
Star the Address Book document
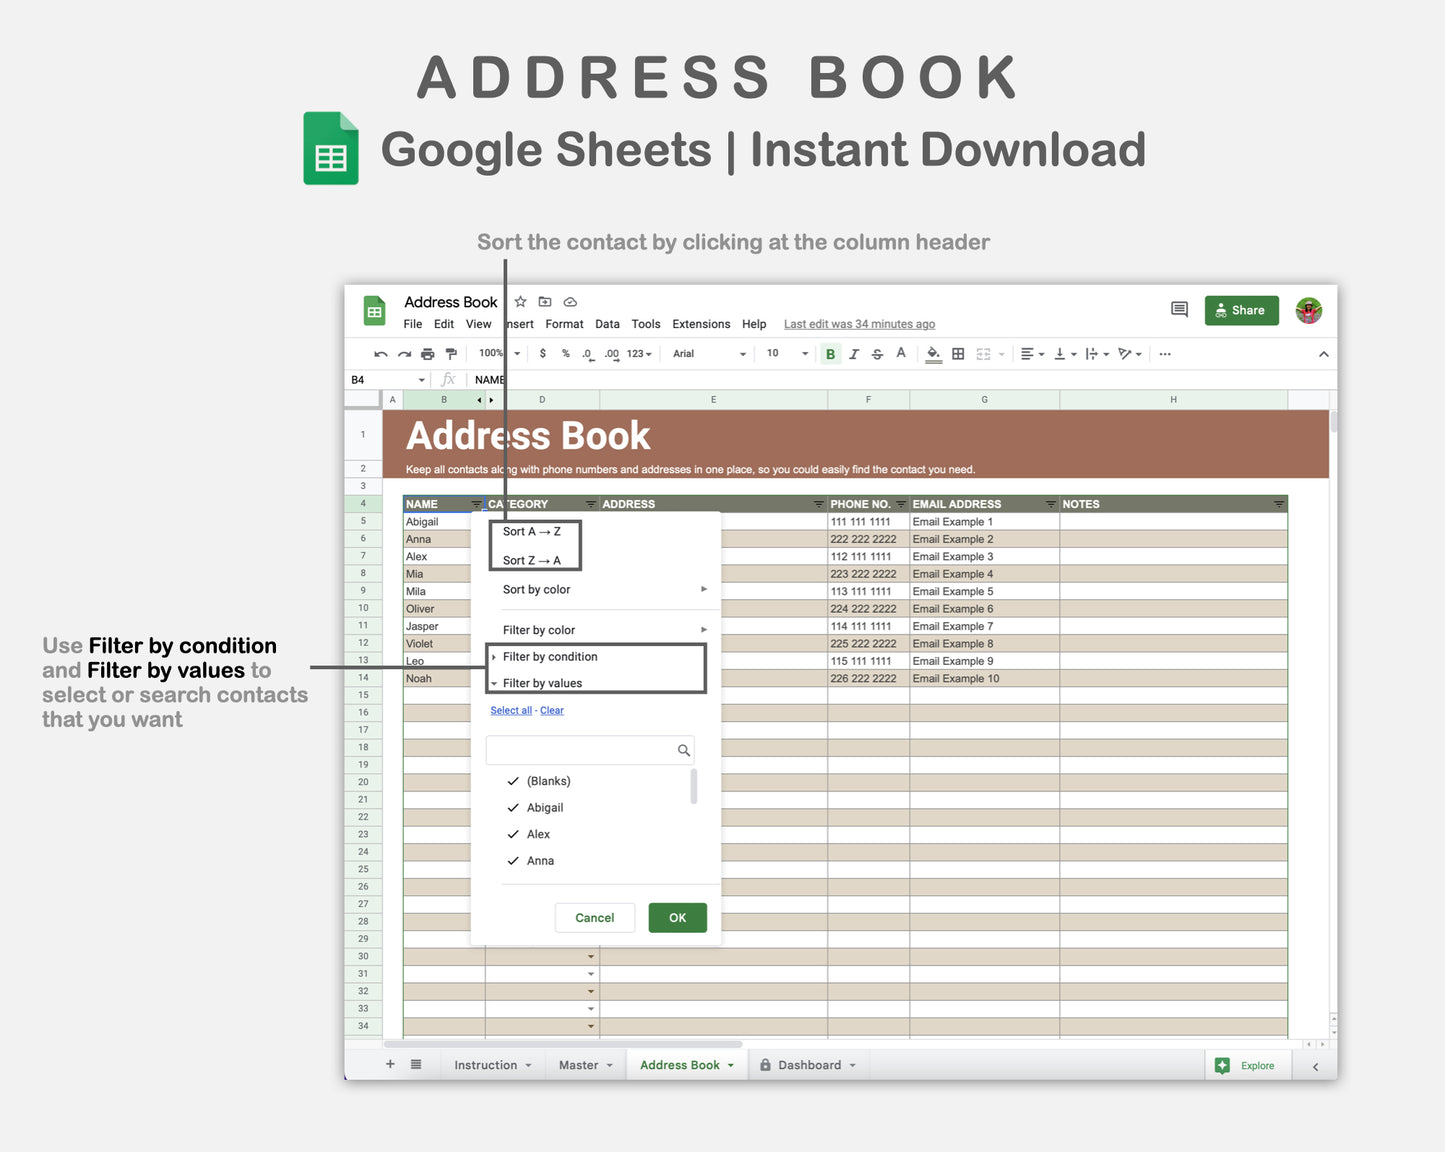click(x=520, y=301)
